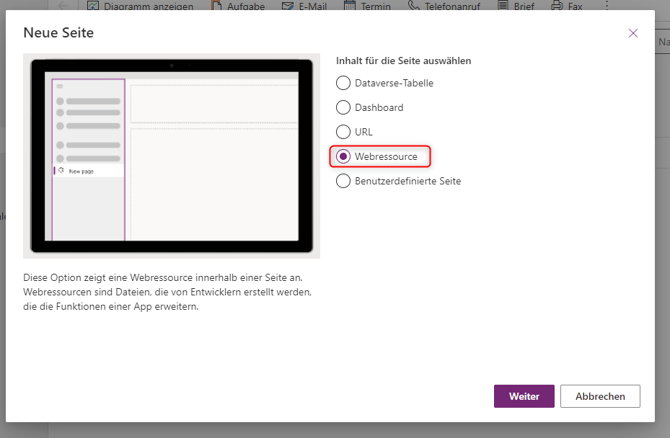Pick the Webressource radio option
Screen dimensions: 670x438
pos(344,157)
